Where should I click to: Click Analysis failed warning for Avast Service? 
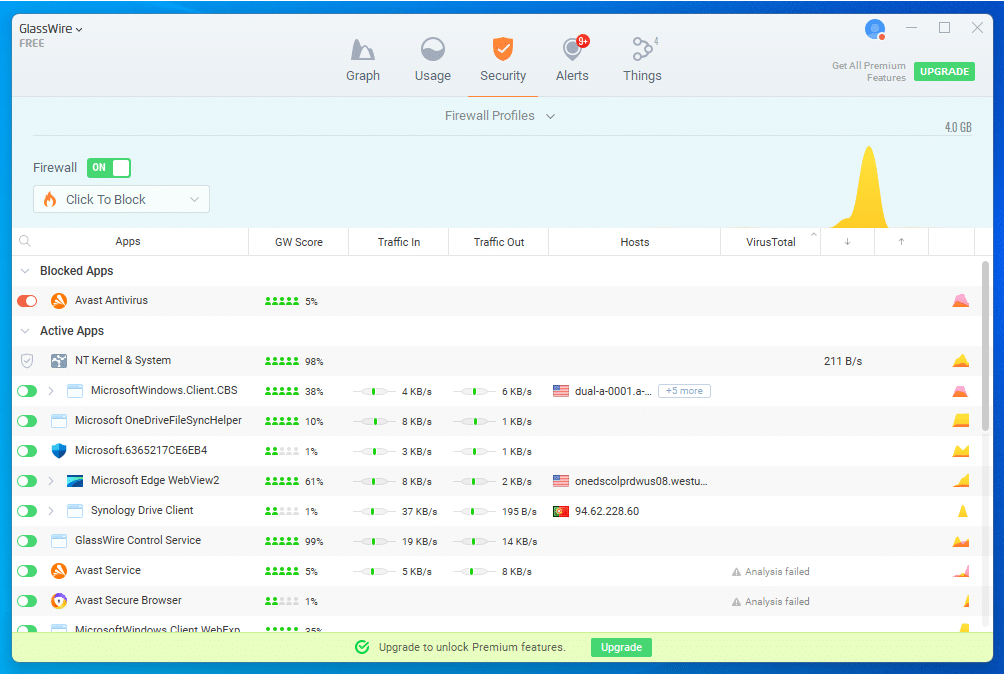pyautogui.click(x=771, y=572)
